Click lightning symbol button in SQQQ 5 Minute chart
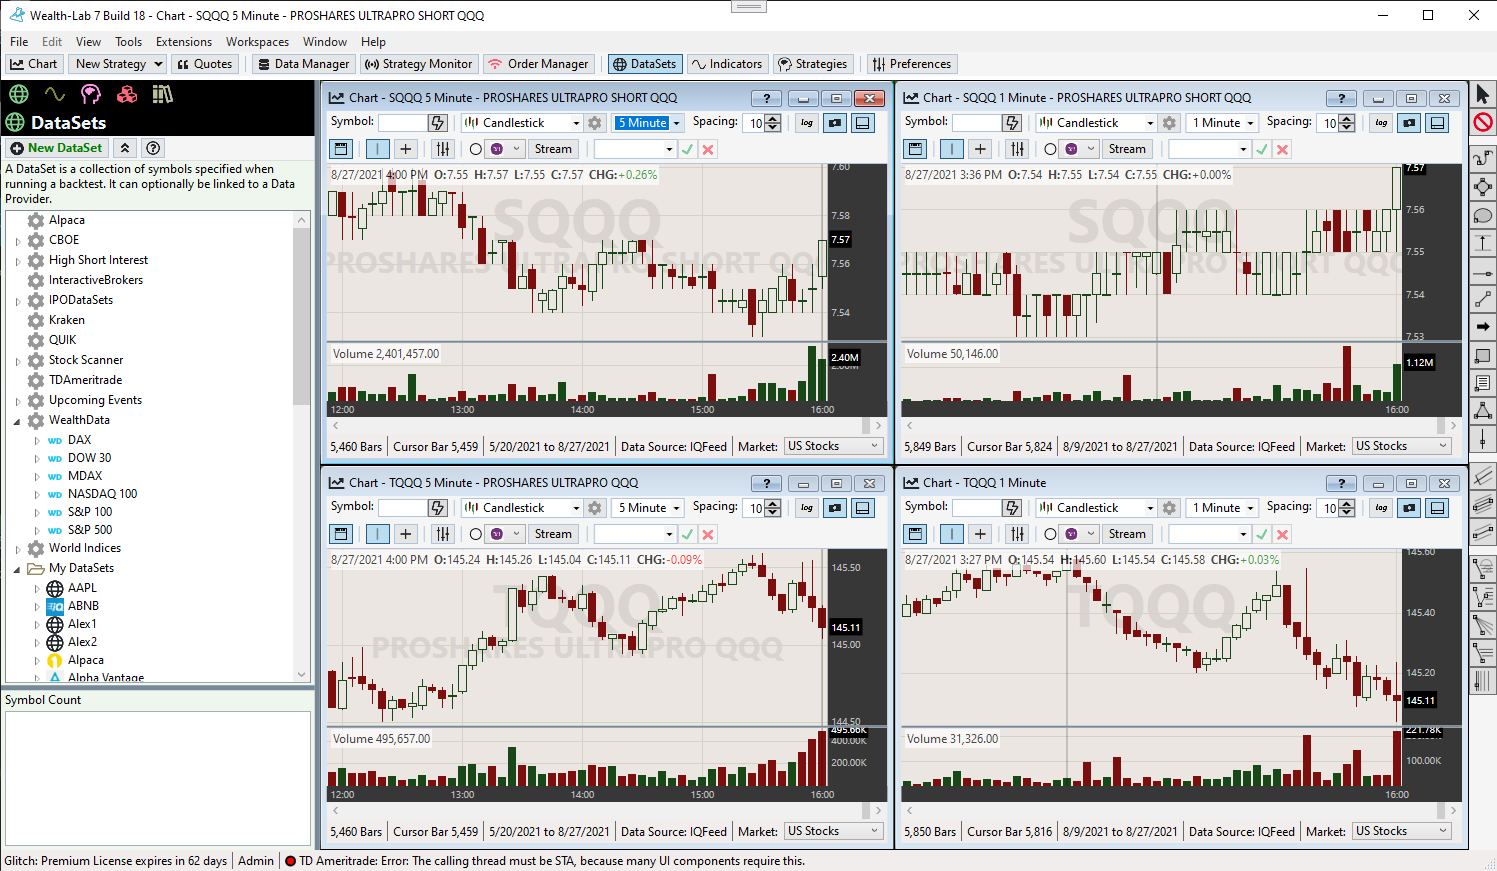 pos(437,122)
